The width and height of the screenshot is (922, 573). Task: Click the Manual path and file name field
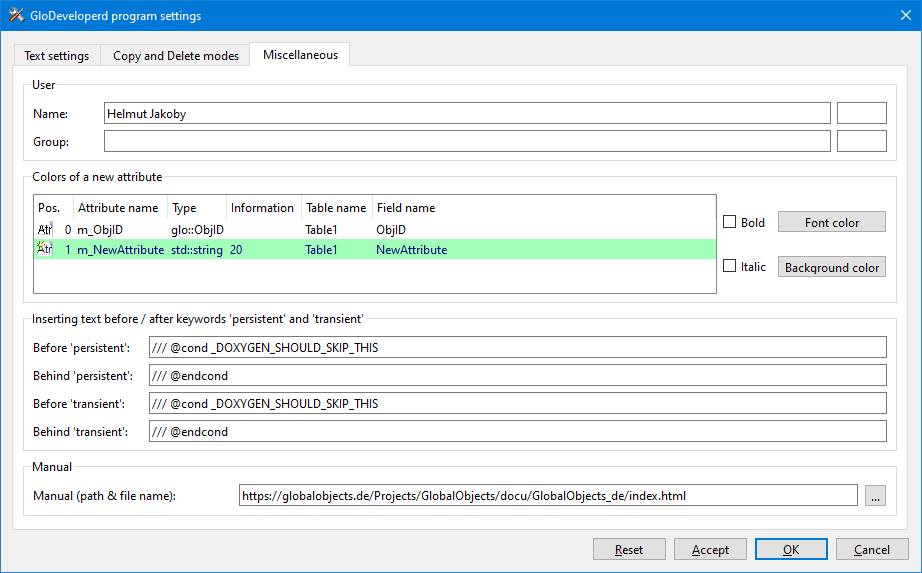coord(548,495)
